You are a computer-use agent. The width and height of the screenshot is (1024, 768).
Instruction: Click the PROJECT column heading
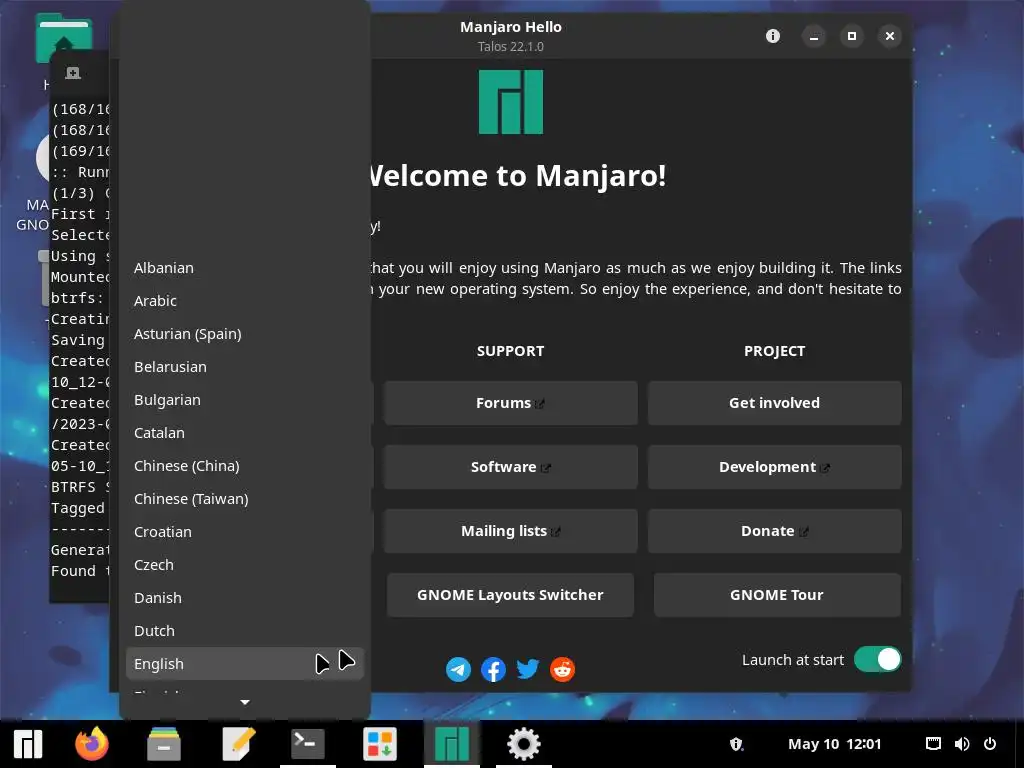(x=775, y=351)
